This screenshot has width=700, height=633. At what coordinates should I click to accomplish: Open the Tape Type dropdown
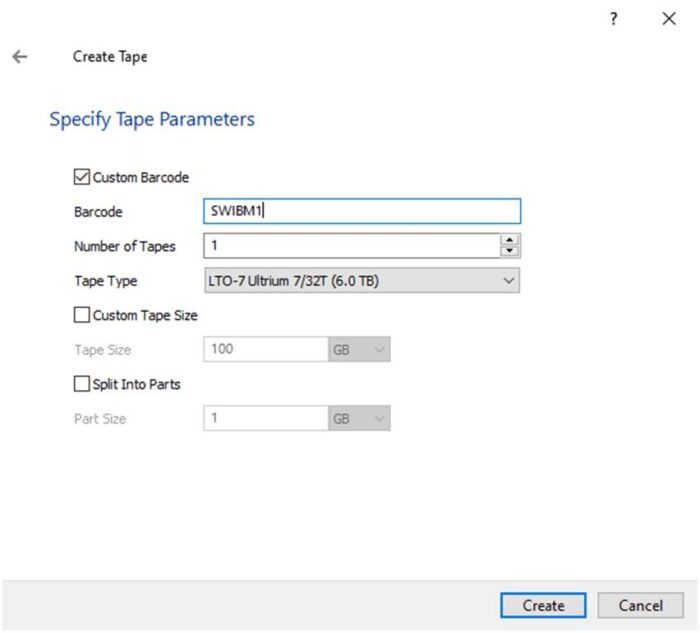[361, 281]
